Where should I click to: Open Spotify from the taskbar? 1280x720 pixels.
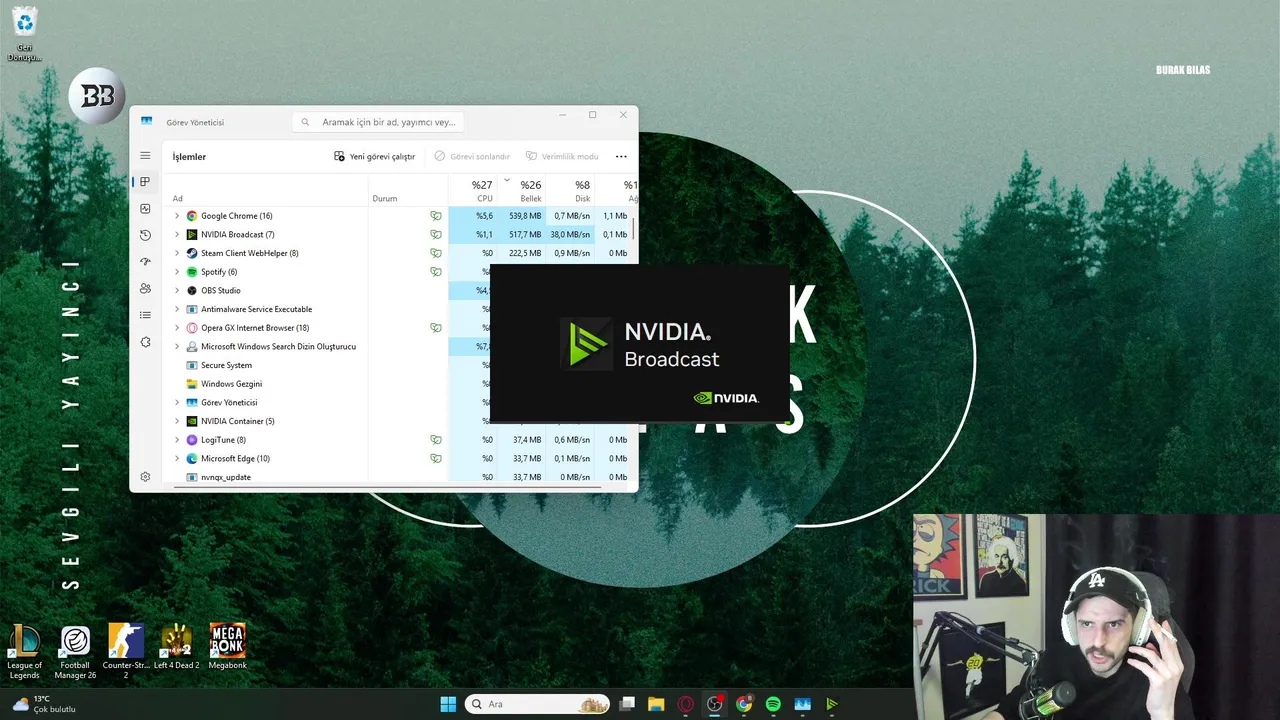773,704
